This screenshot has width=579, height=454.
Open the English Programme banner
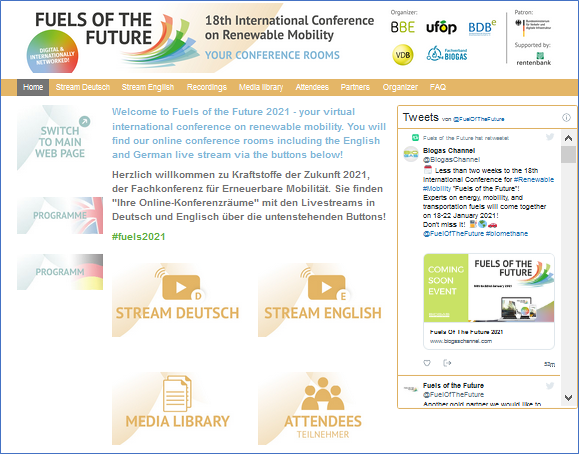(60, 215)
